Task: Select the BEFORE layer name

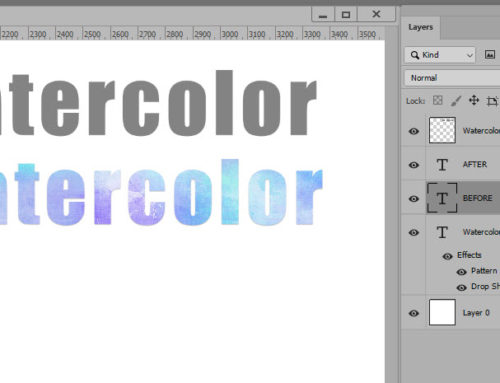Action: [477, 198]
